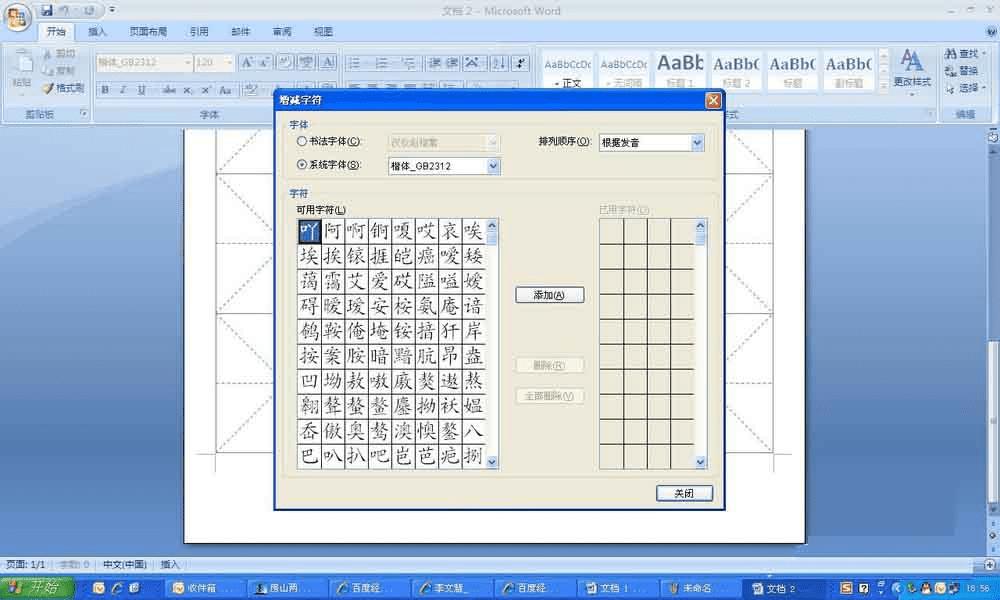This screenshot has height=600, width=1000.
Task: Click the Save icon in quick access toolbar
Action: tap(47, 10)
